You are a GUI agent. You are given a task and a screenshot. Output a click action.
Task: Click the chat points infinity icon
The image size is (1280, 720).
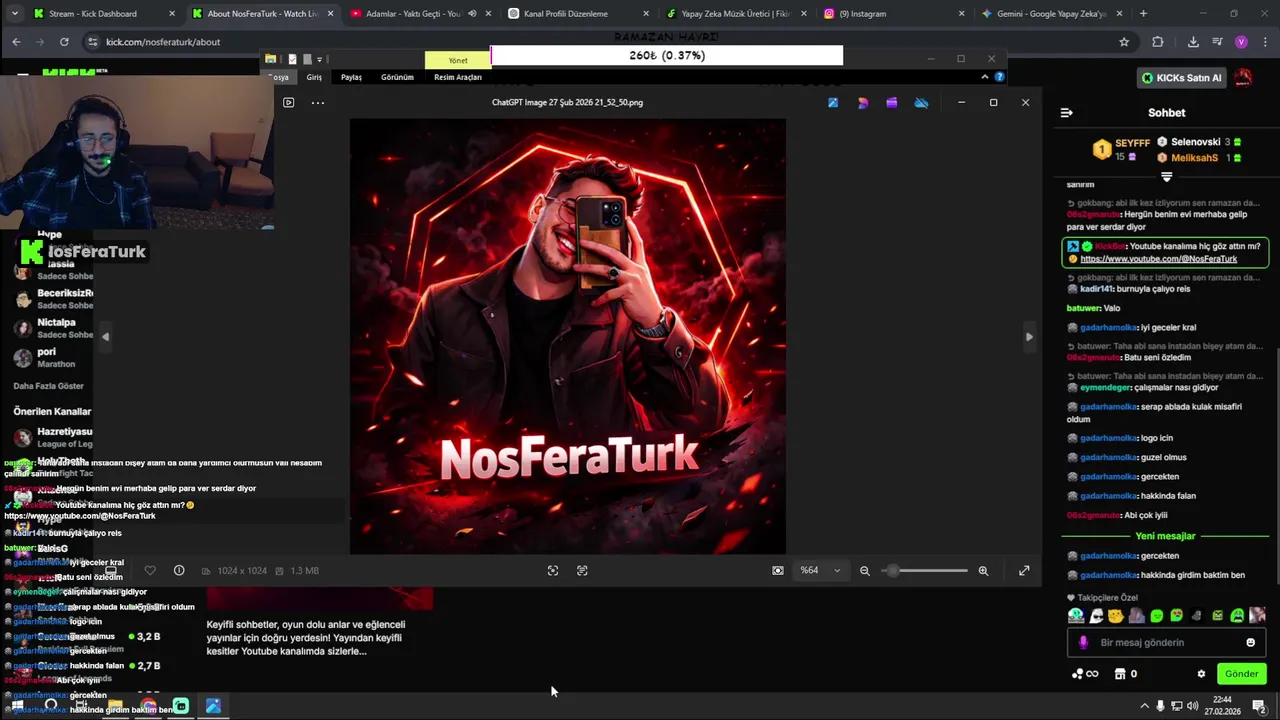1085,674
